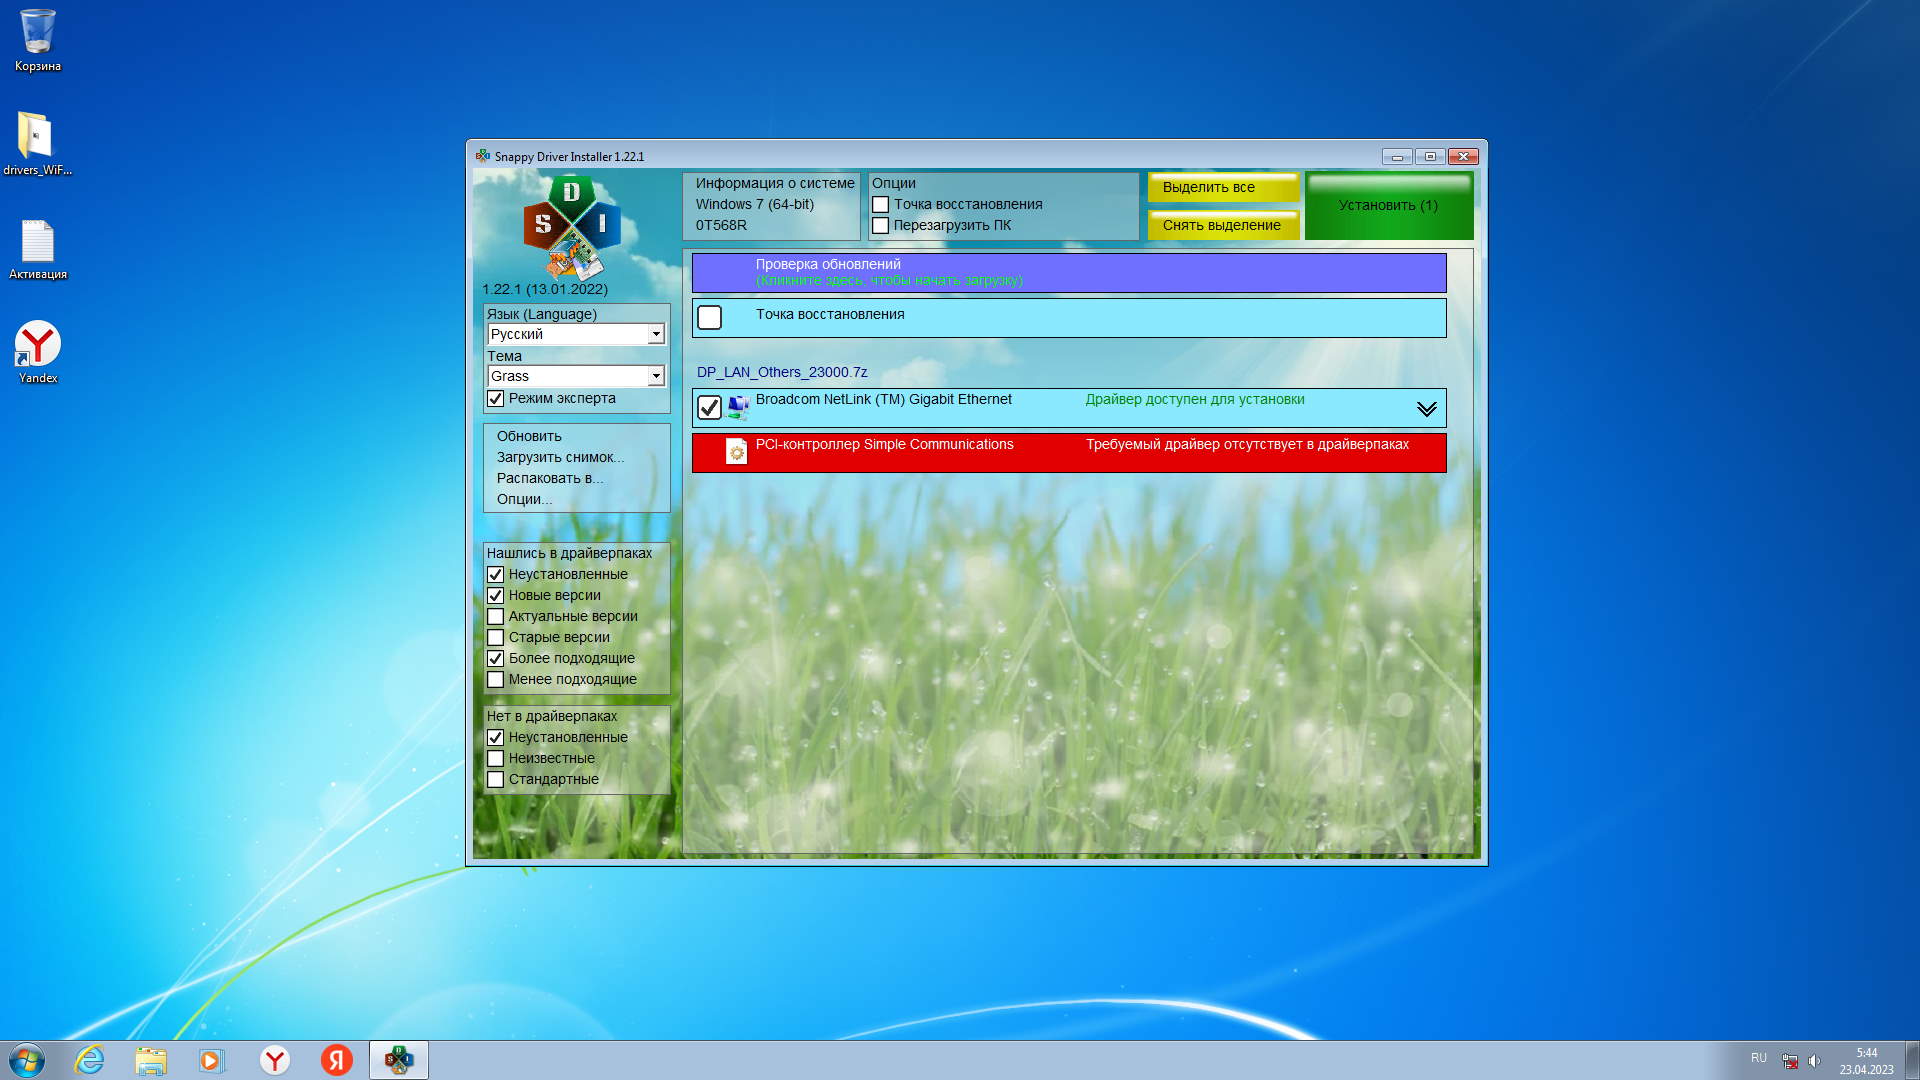Toggle Режим эксперта checkbox
Viewport: 1920px width, 1080px height.
click(x=495, y=399)
